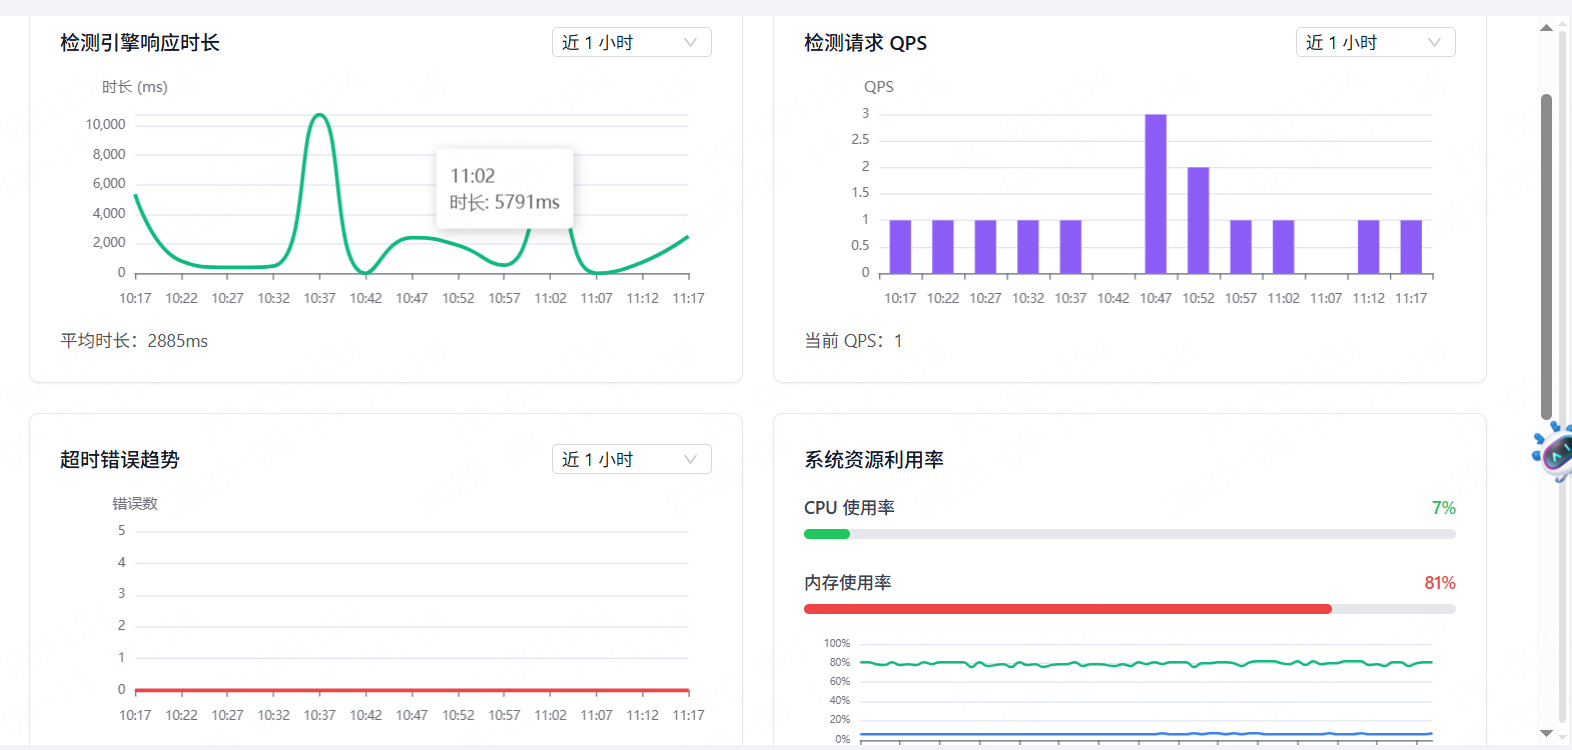Open the AI assistant robot icon
Viewport: 1572px width, 750px height.
(1555, 452)
